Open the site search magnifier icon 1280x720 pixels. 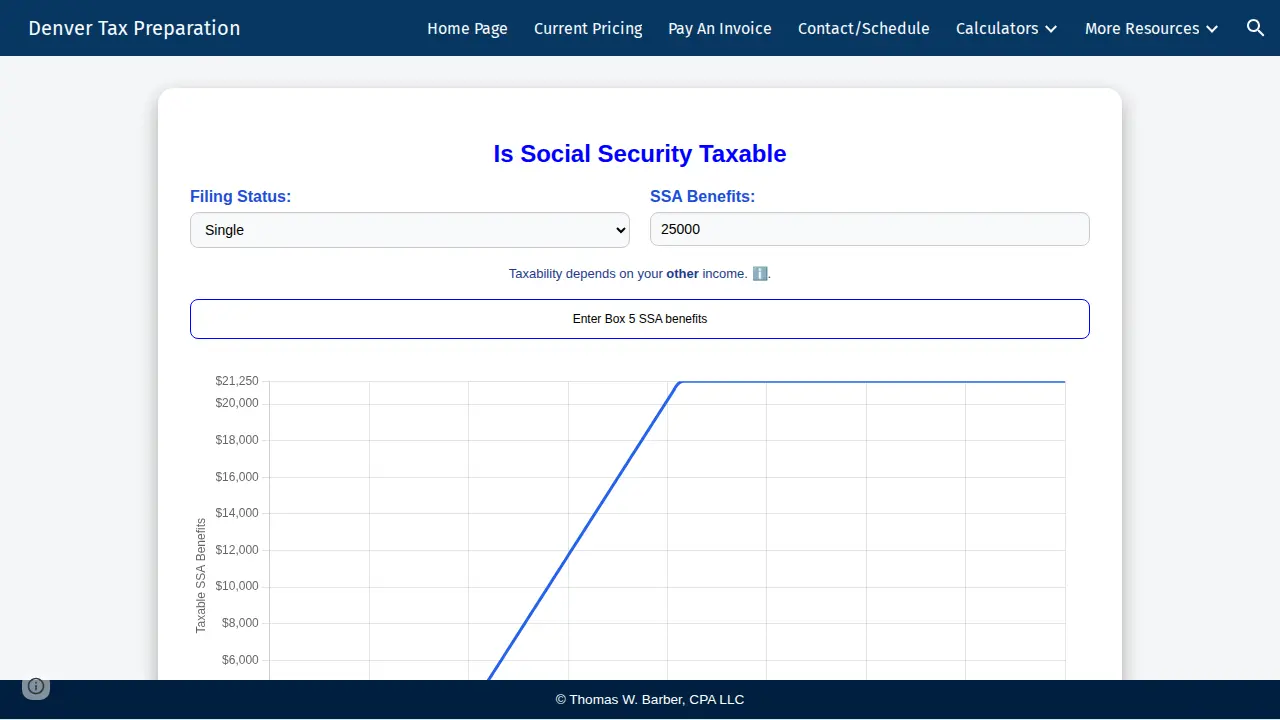tap(1256, 28)
